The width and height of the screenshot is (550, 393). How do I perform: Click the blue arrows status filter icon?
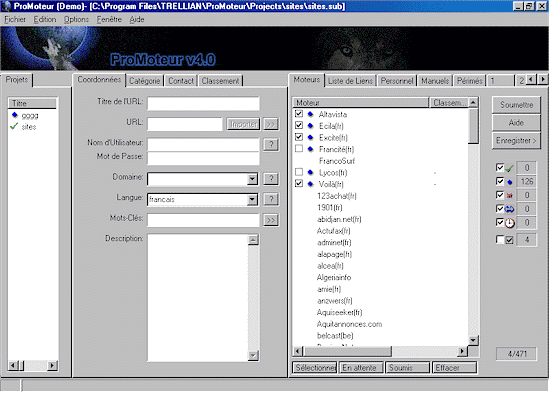pyautogui.click(x=509, y=209)
